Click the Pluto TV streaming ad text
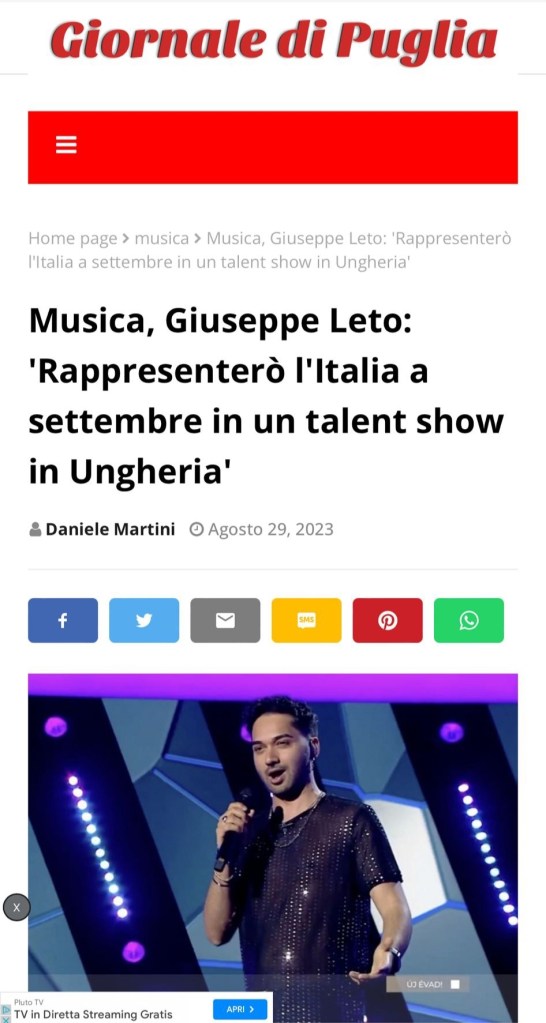Viewport: 546px width, 1023px height. pyautogui.click(x=93, y=1015)
